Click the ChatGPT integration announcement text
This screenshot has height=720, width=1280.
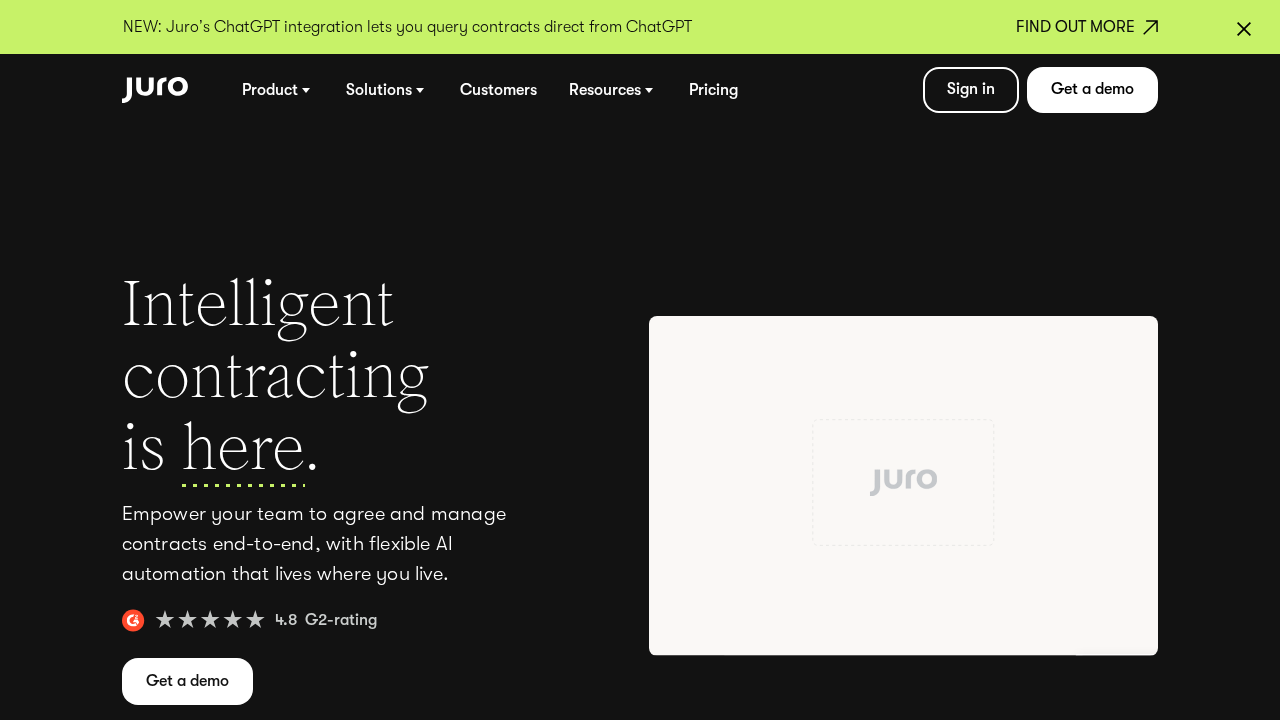tap(407, 27)
